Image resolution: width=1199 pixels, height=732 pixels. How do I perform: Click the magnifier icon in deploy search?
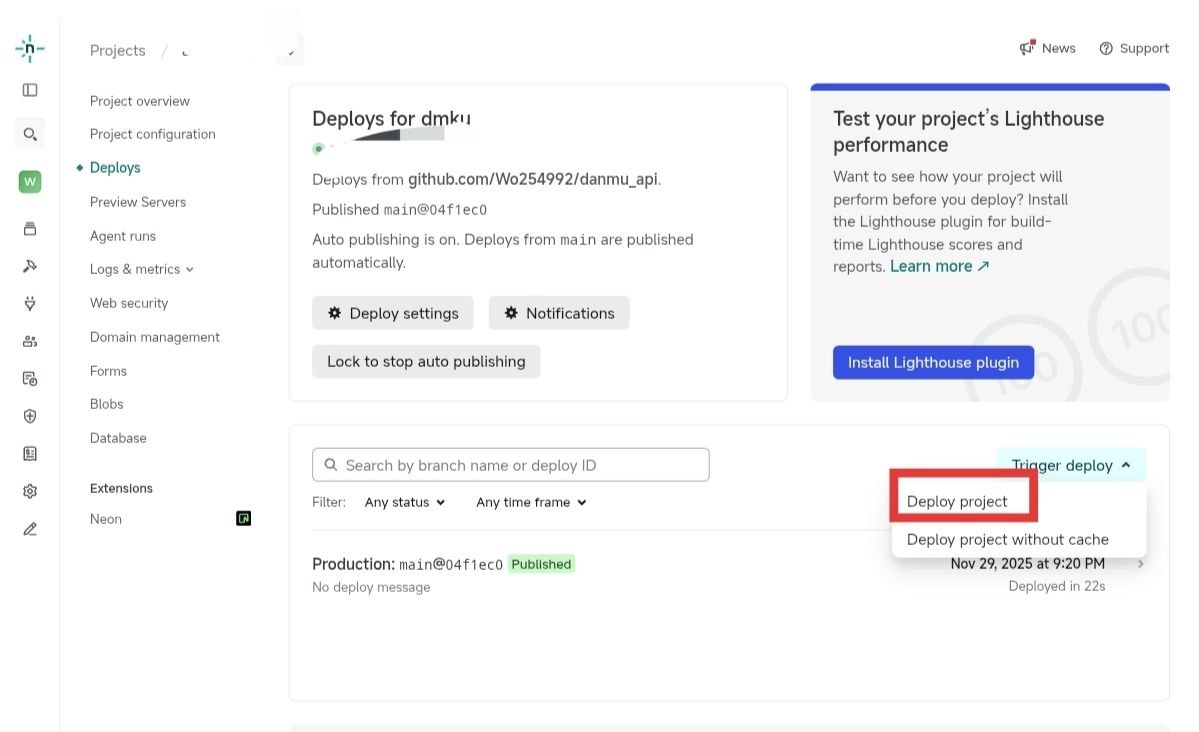(330, 465)
